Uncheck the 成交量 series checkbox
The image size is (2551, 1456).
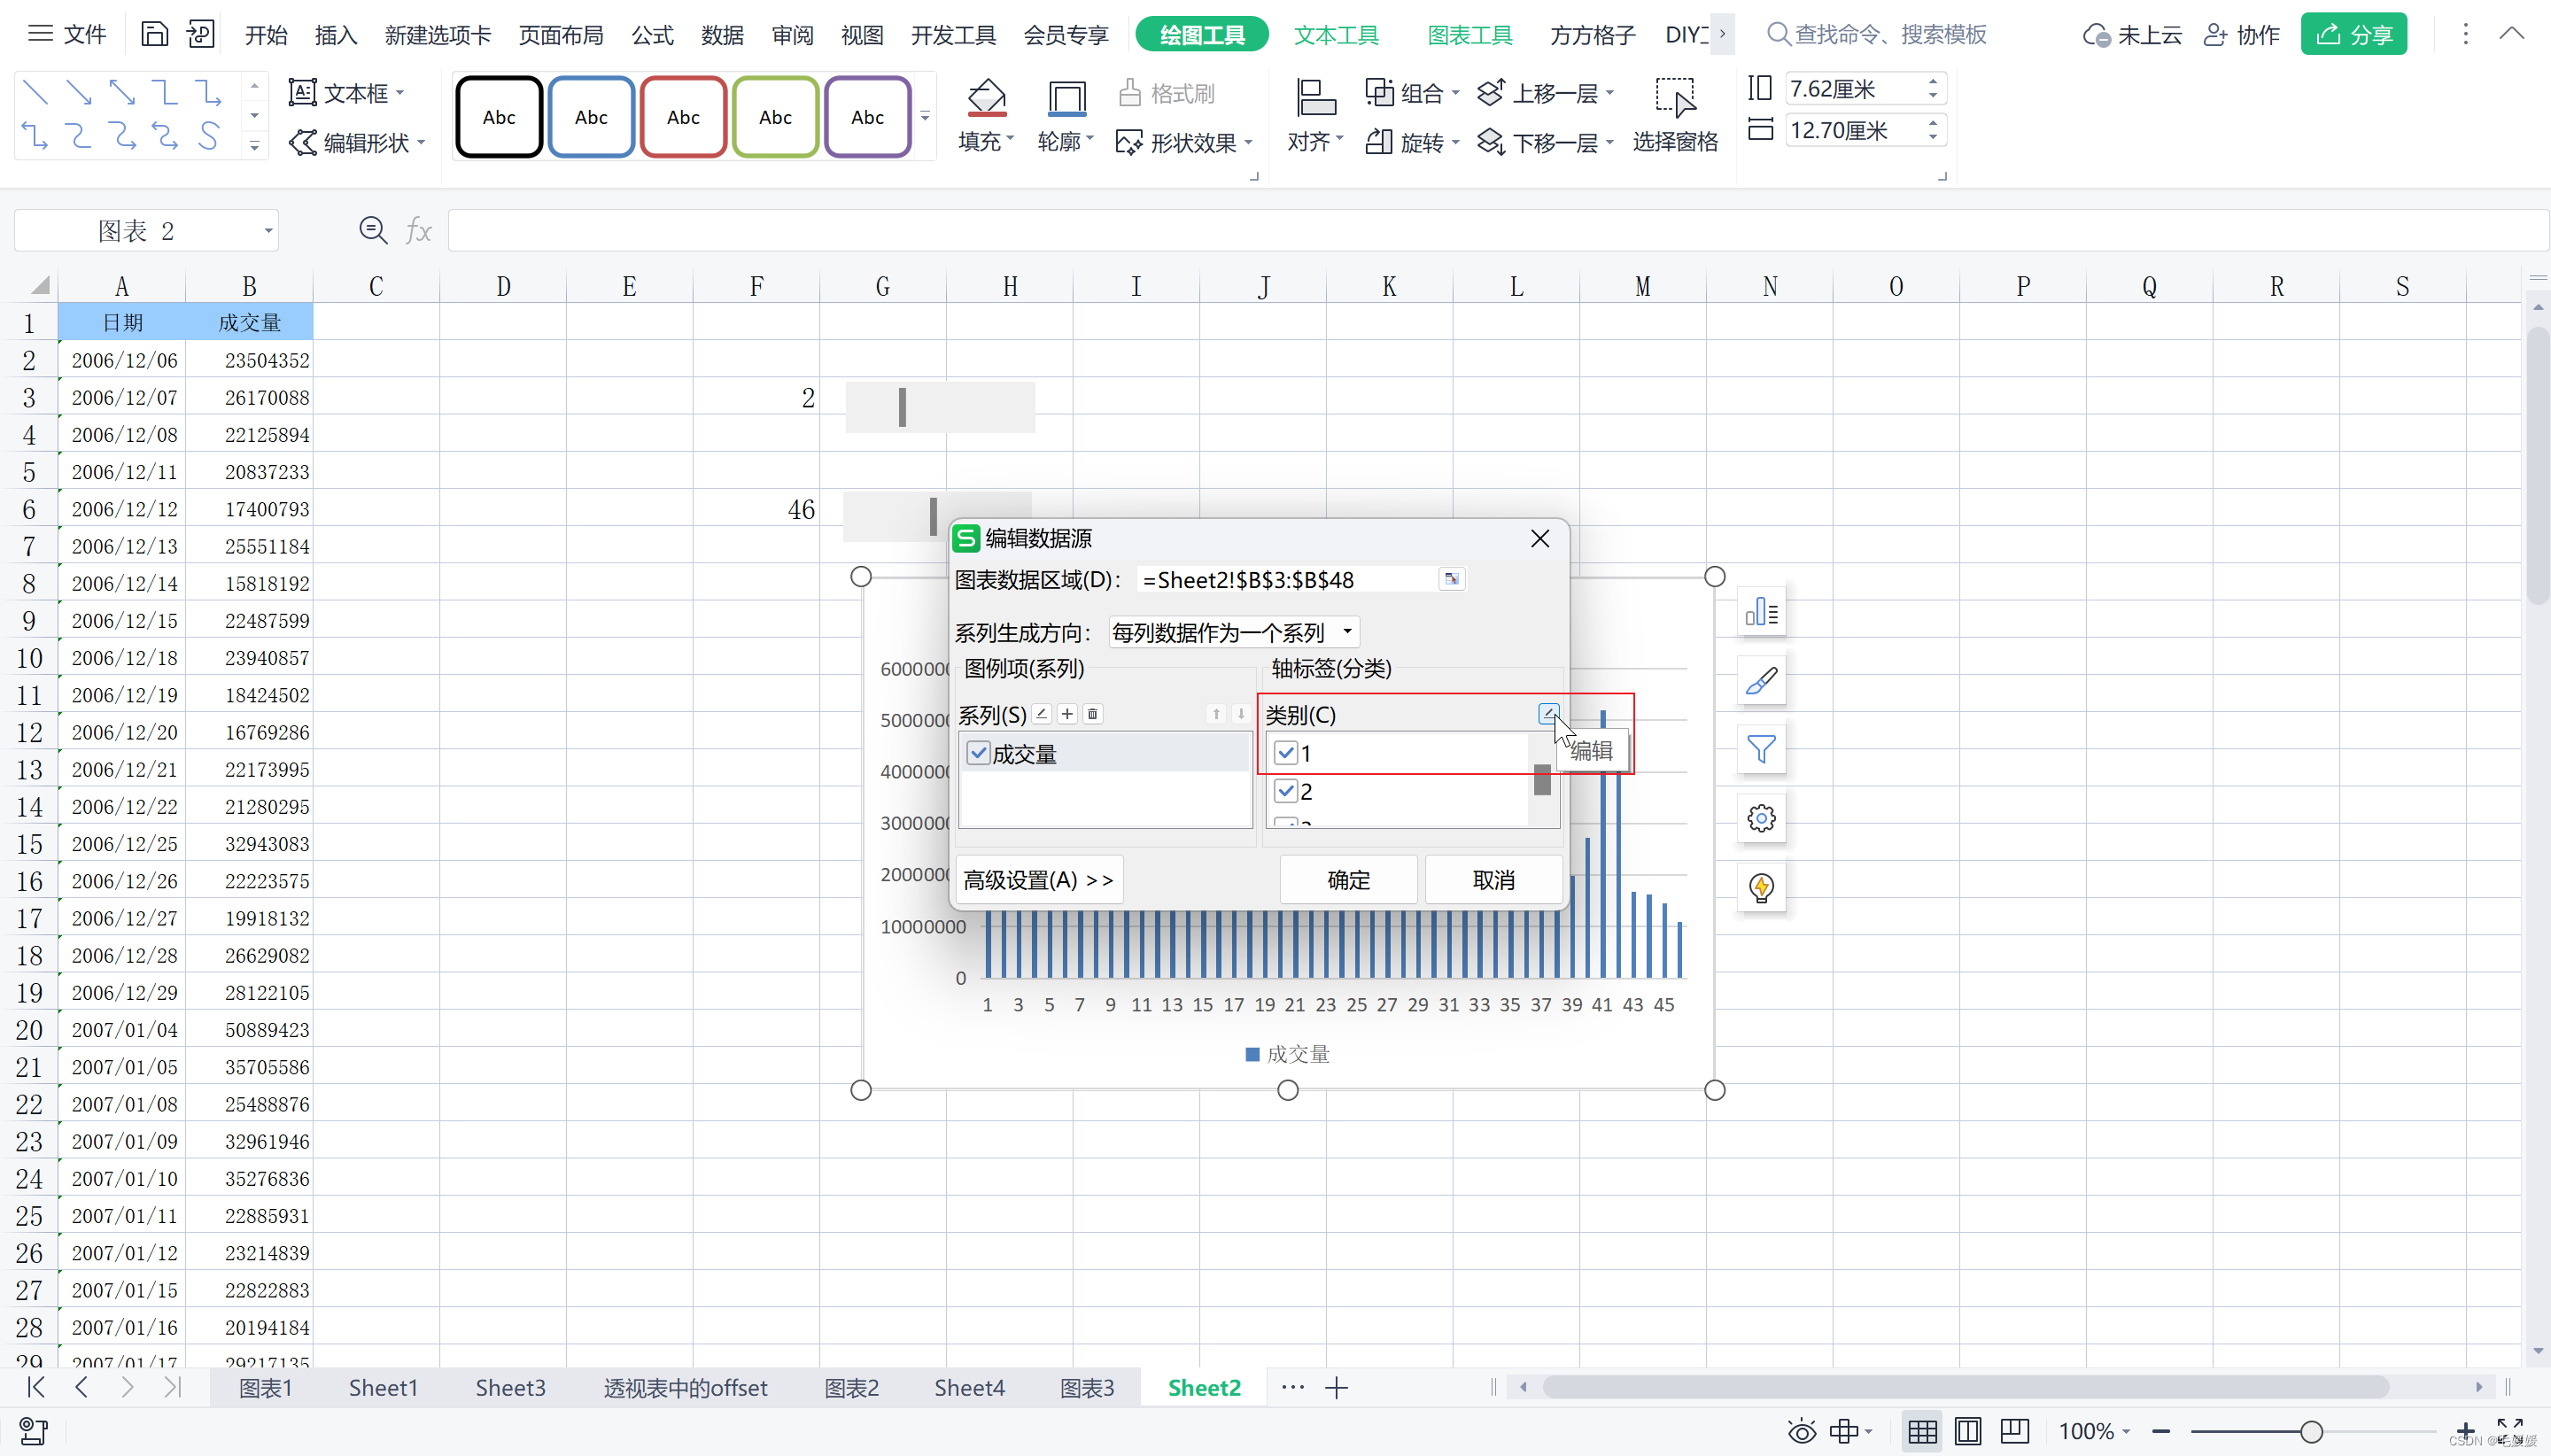tap(978, 753)
